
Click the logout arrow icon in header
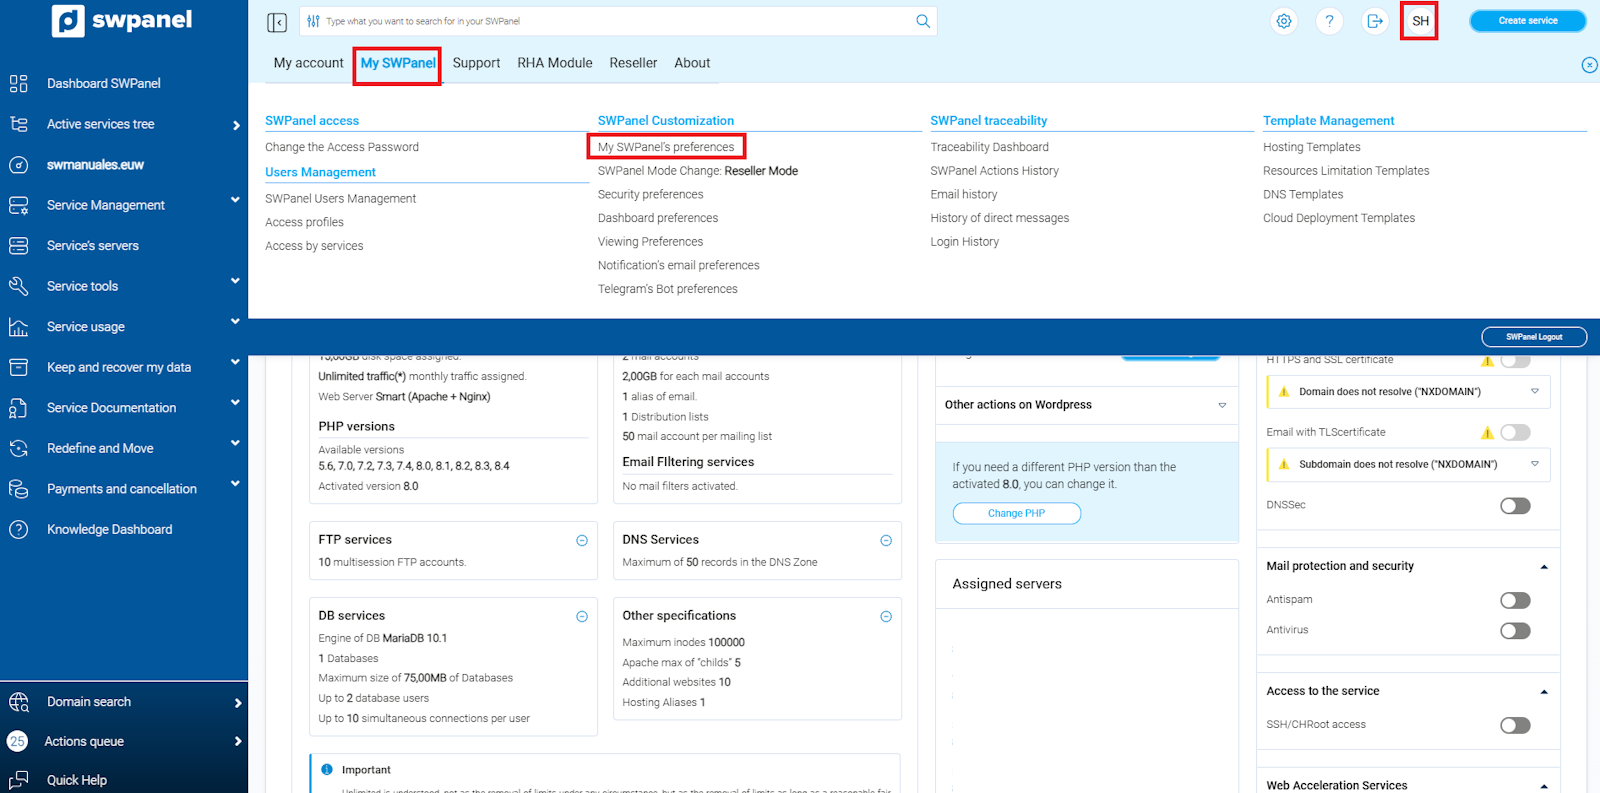[1375, 21]
